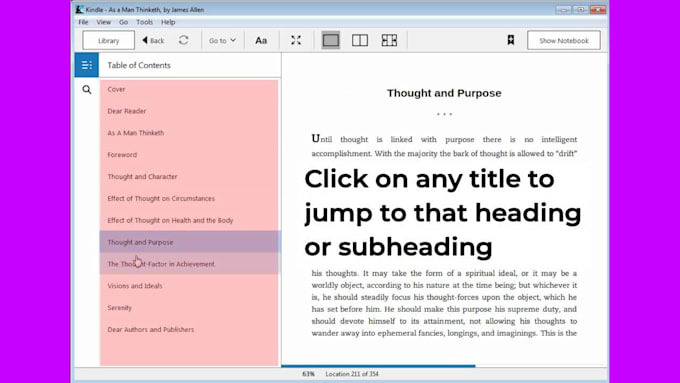The height and width of the screenshot is (383, 680).
Task: Expand the Go to dropdown
Action: pyautogui.click(x=222, y=40)
